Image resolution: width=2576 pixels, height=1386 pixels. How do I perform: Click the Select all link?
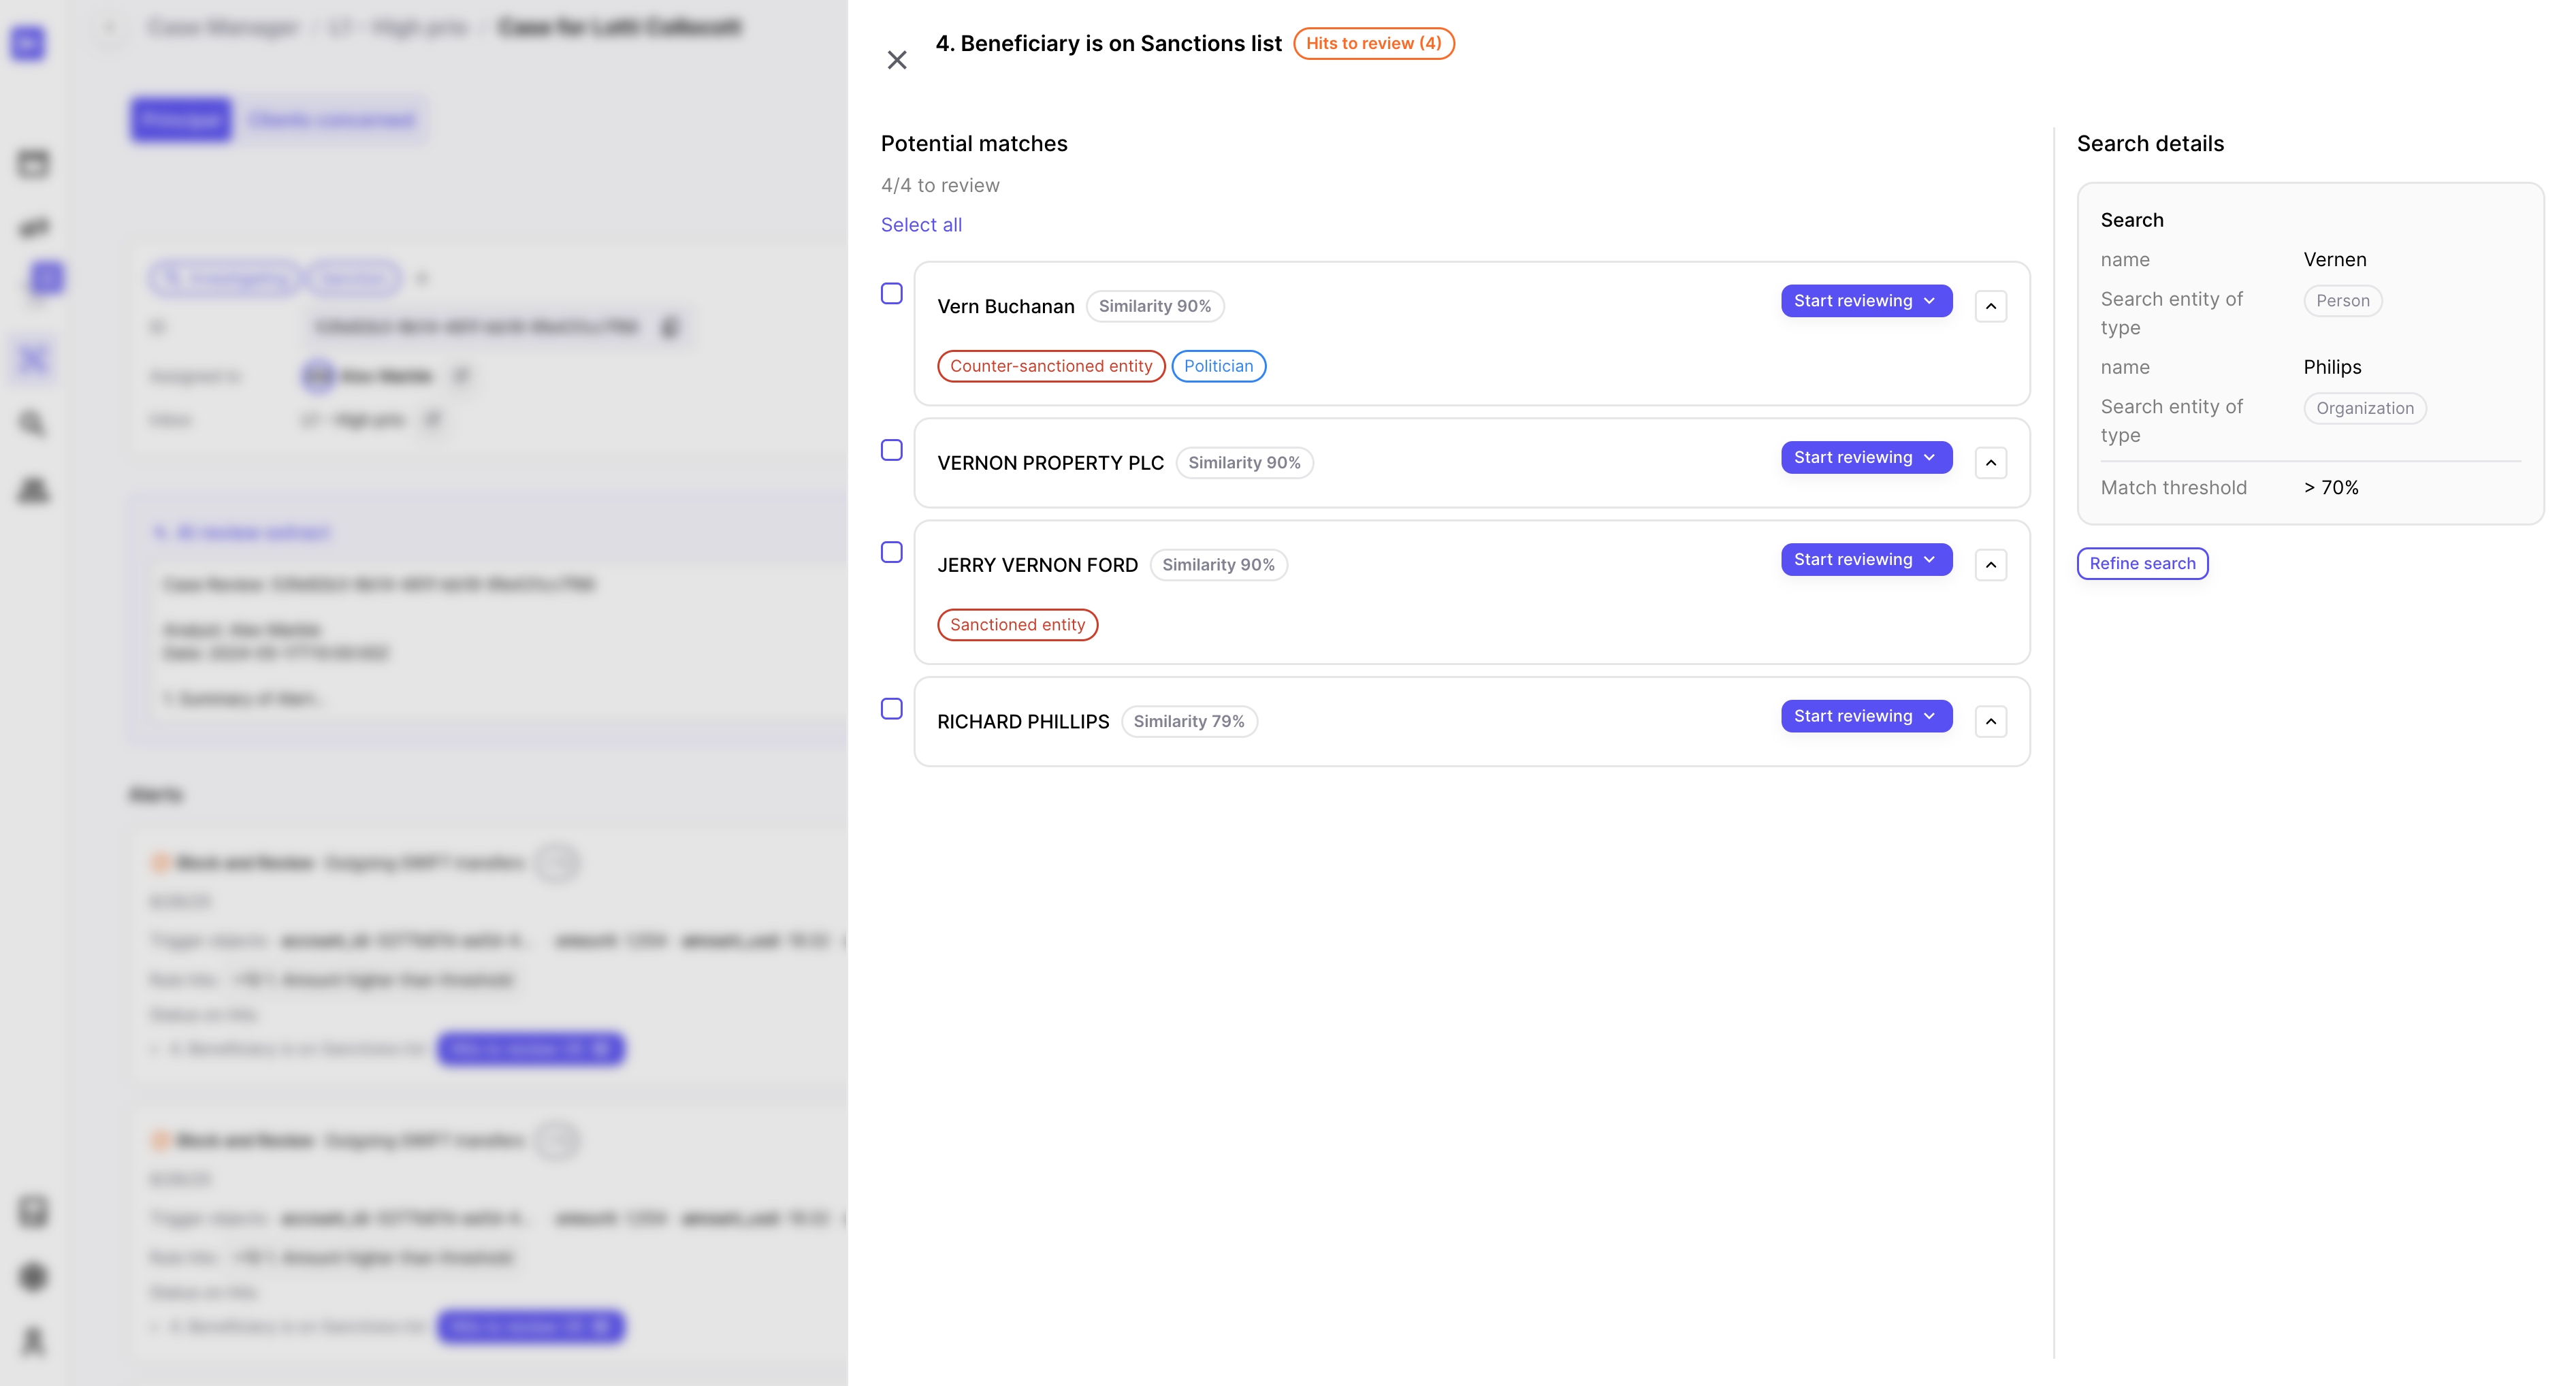pos(921,225)
